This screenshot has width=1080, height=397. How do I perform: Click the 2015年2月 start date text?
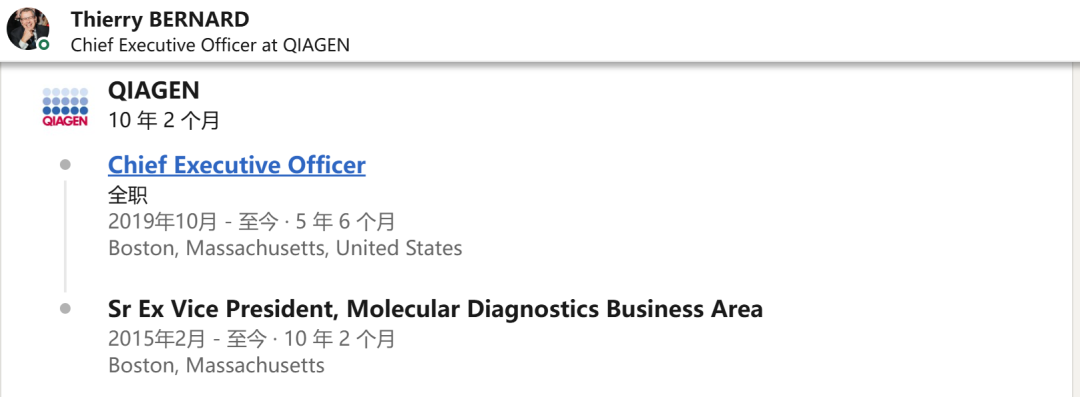coord(156,339)
